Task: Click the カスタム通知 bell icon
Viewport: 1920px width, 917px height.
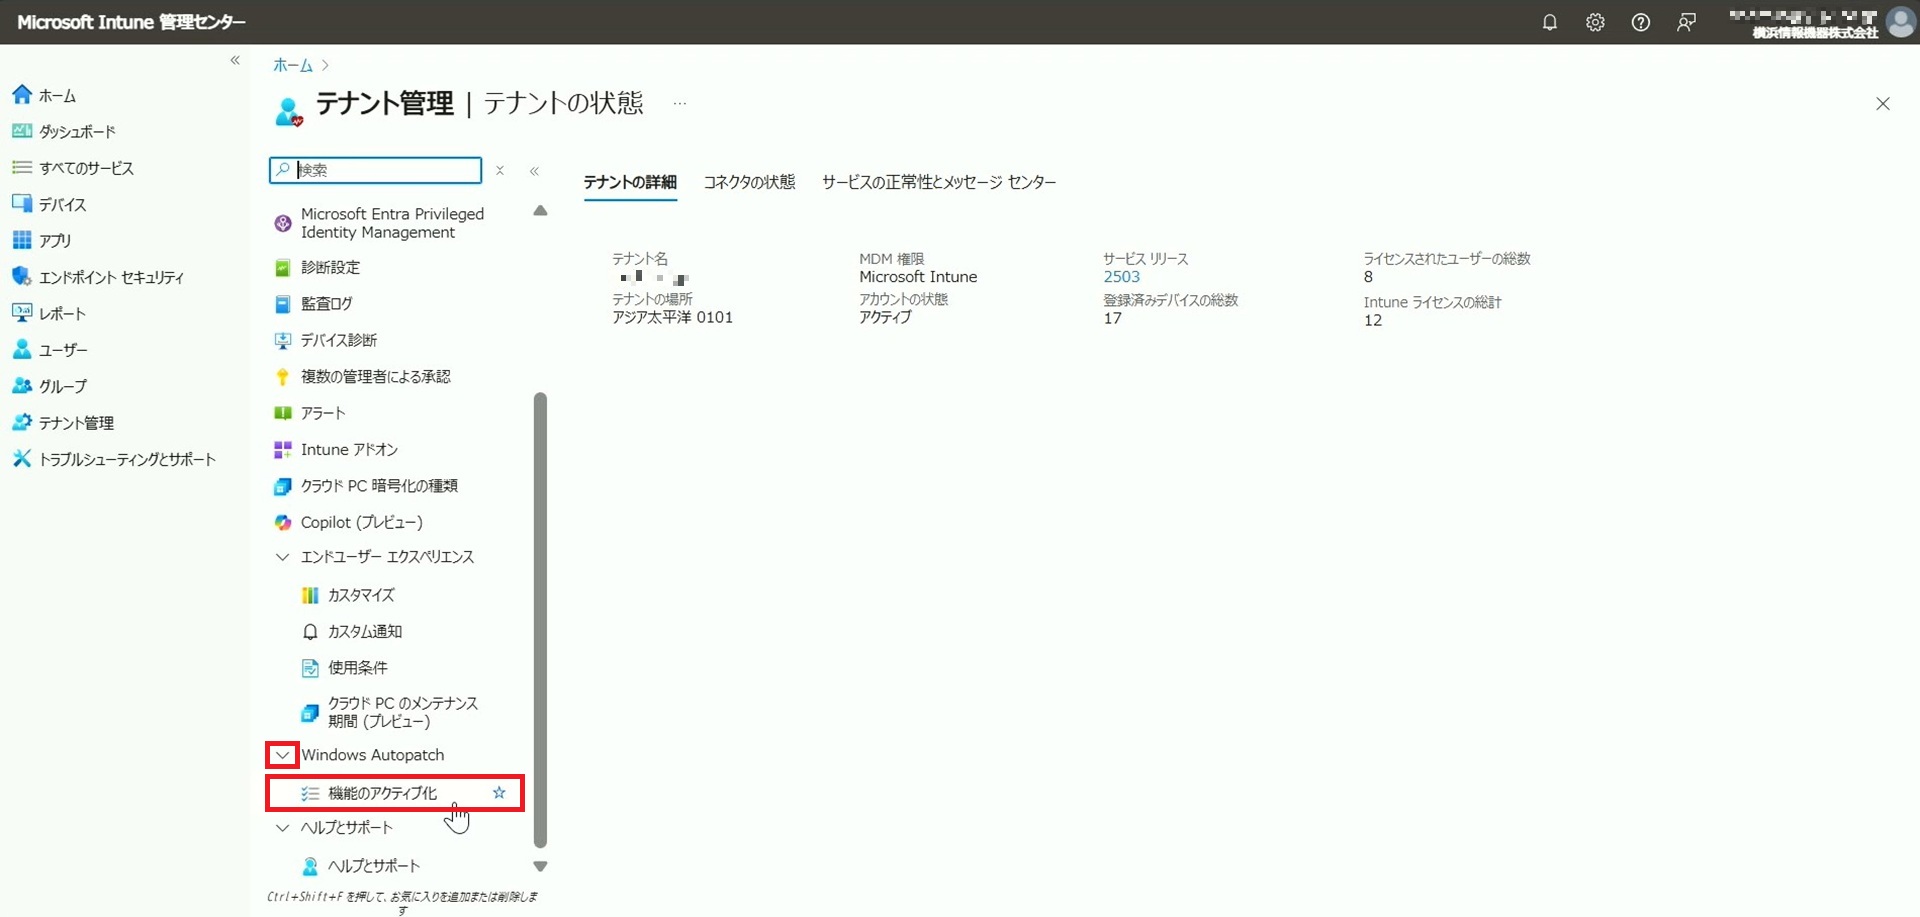Action: tap(310, 631)
